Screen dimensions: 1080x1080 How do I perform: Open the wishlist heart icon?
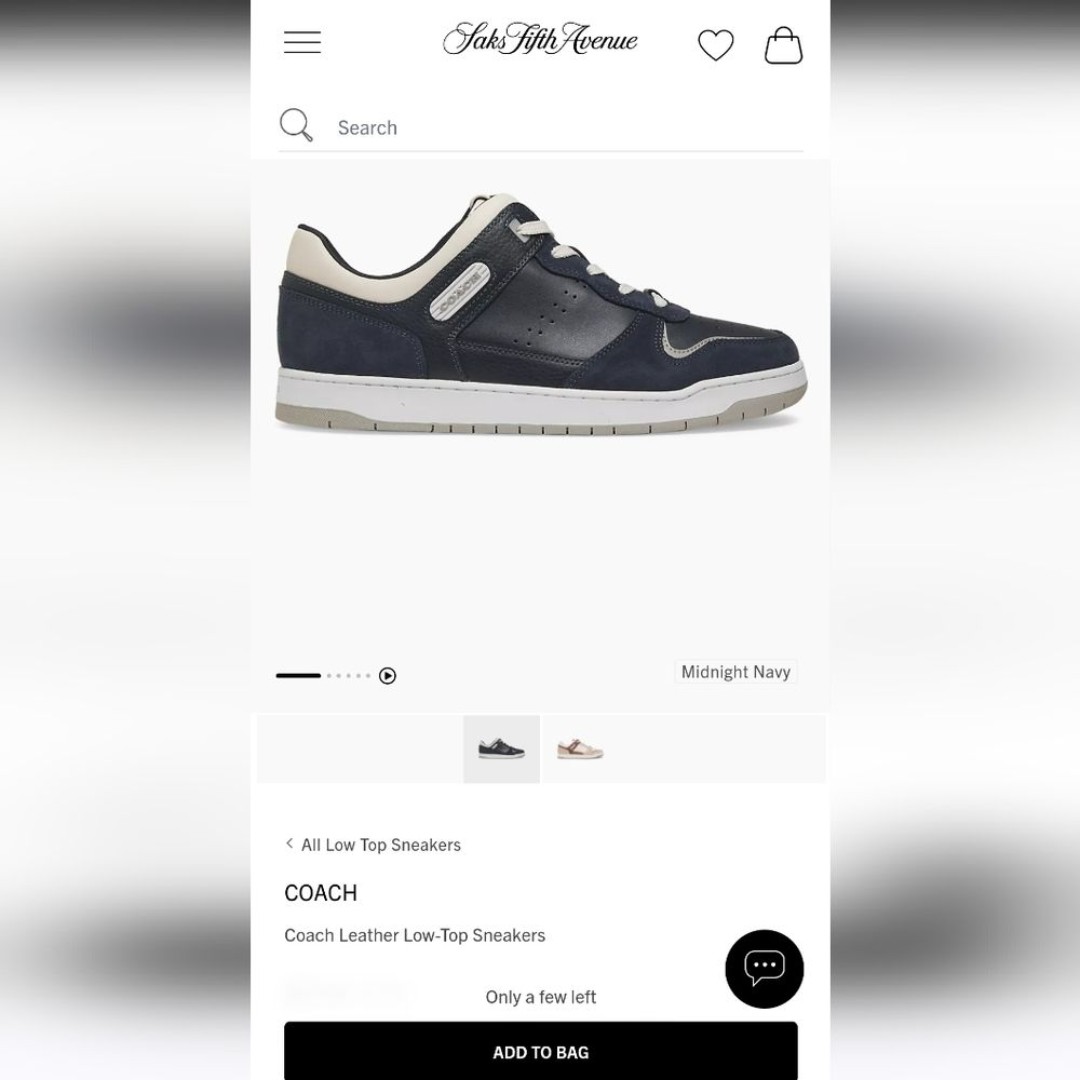(716, 45)
